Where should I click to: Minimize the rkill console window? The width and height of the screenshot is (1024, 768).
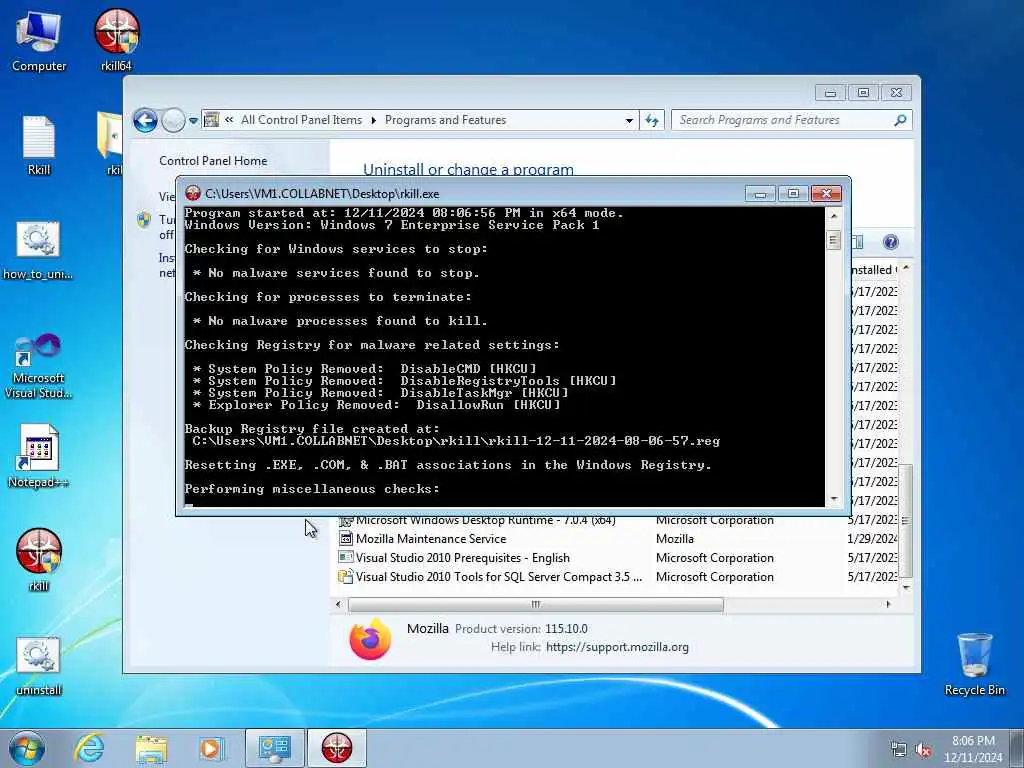(x=760, y=194)
